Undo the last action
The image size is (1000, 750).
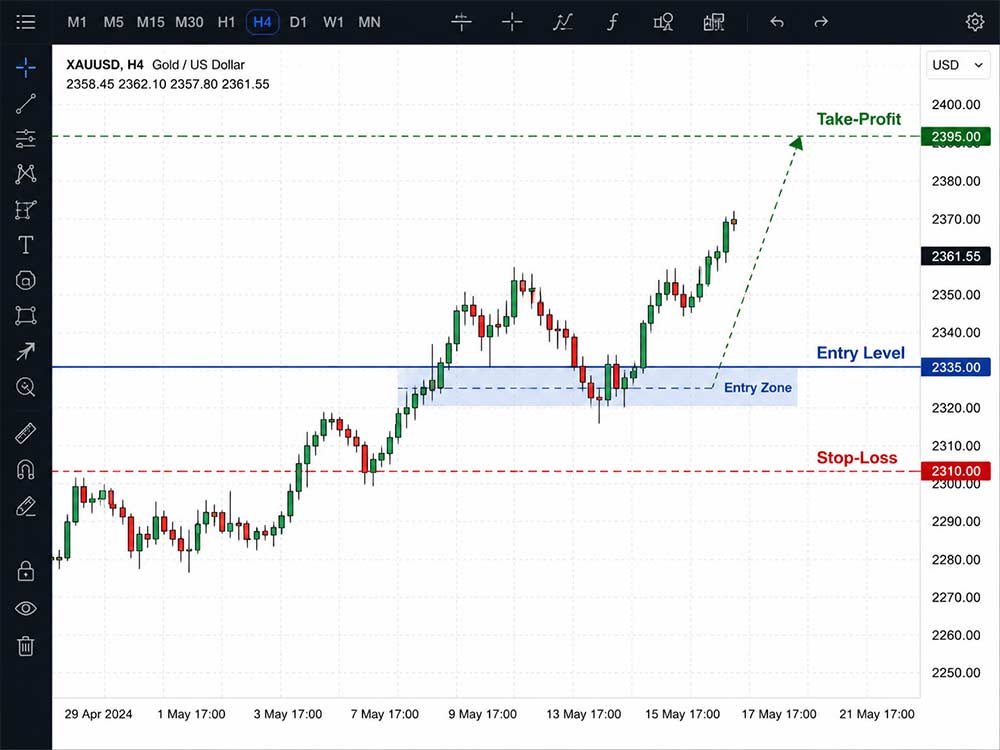[x=776, y=22]
